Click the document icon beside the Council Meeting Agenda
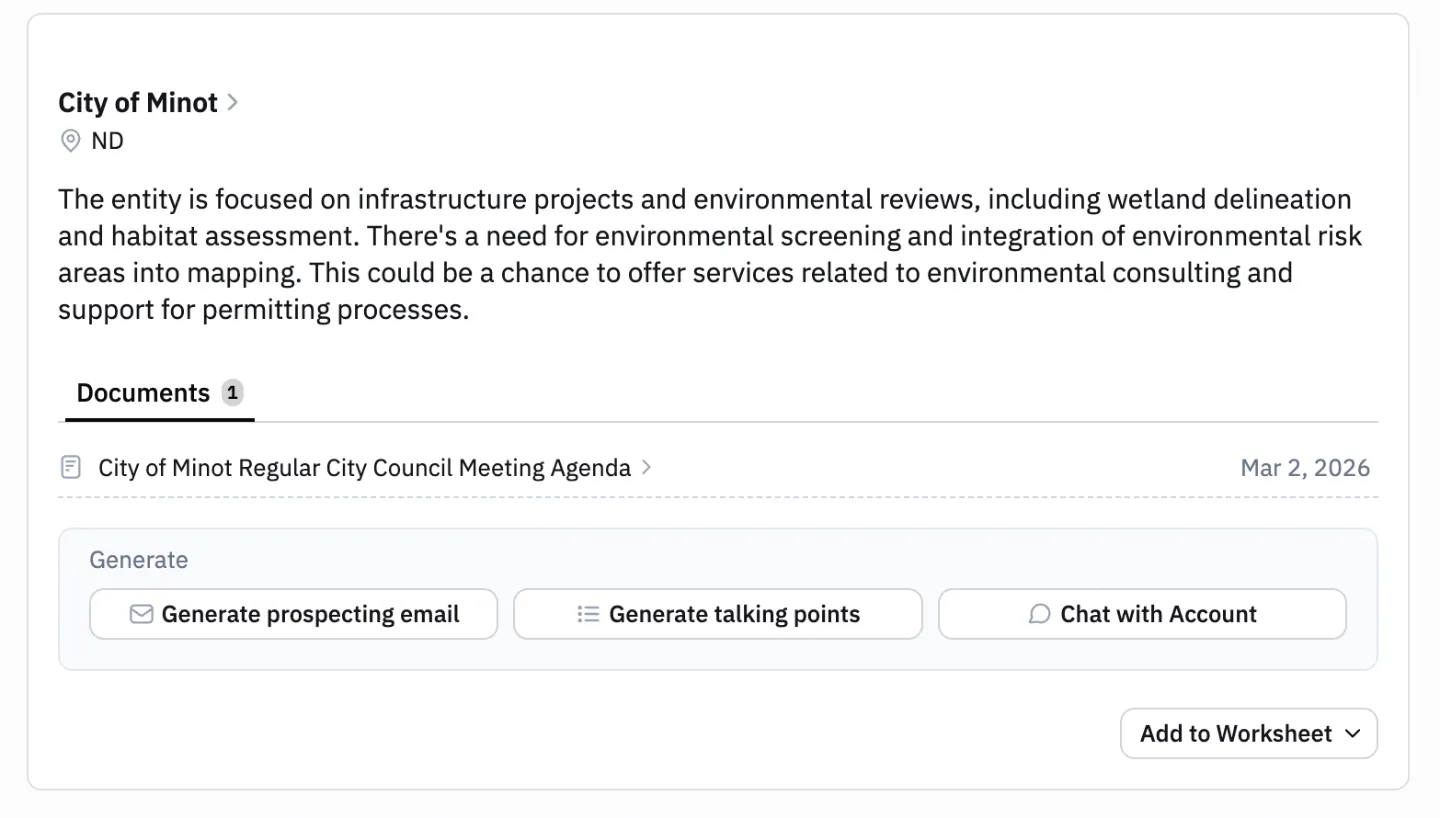This screenshot has width=1440, height=818. point(71,467)
